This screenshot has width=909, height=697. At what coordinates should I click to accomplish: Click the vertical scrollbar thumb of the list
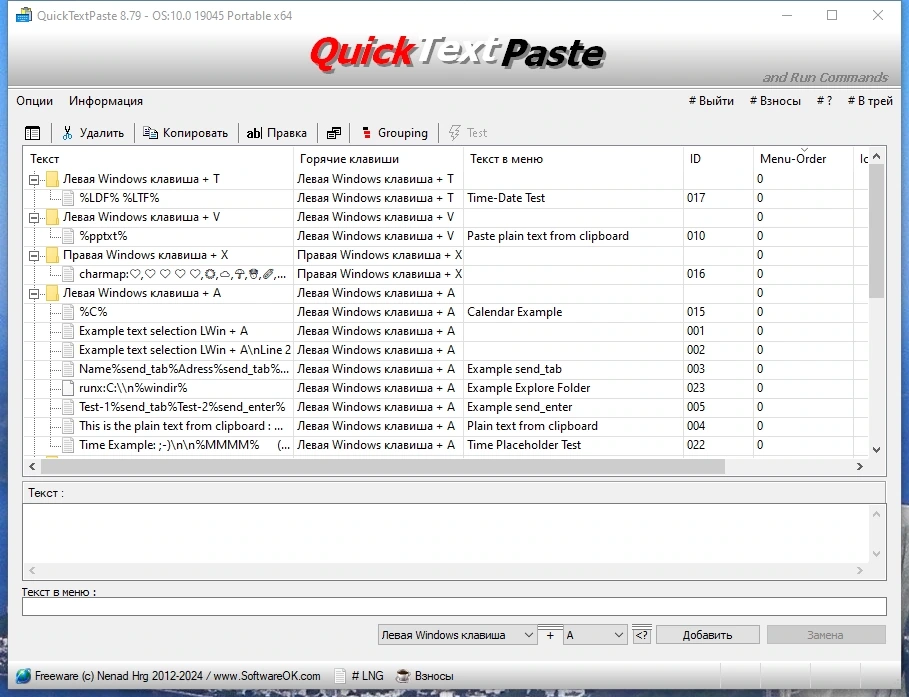877,231
